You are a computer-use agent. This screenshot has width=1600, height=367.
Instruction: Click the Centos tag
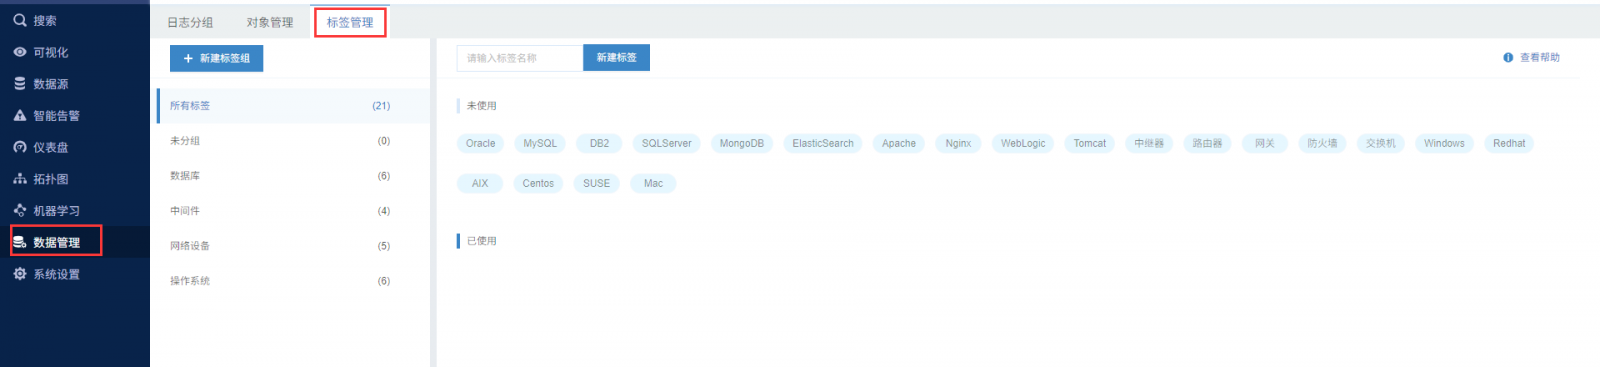[x=538, y=184]
